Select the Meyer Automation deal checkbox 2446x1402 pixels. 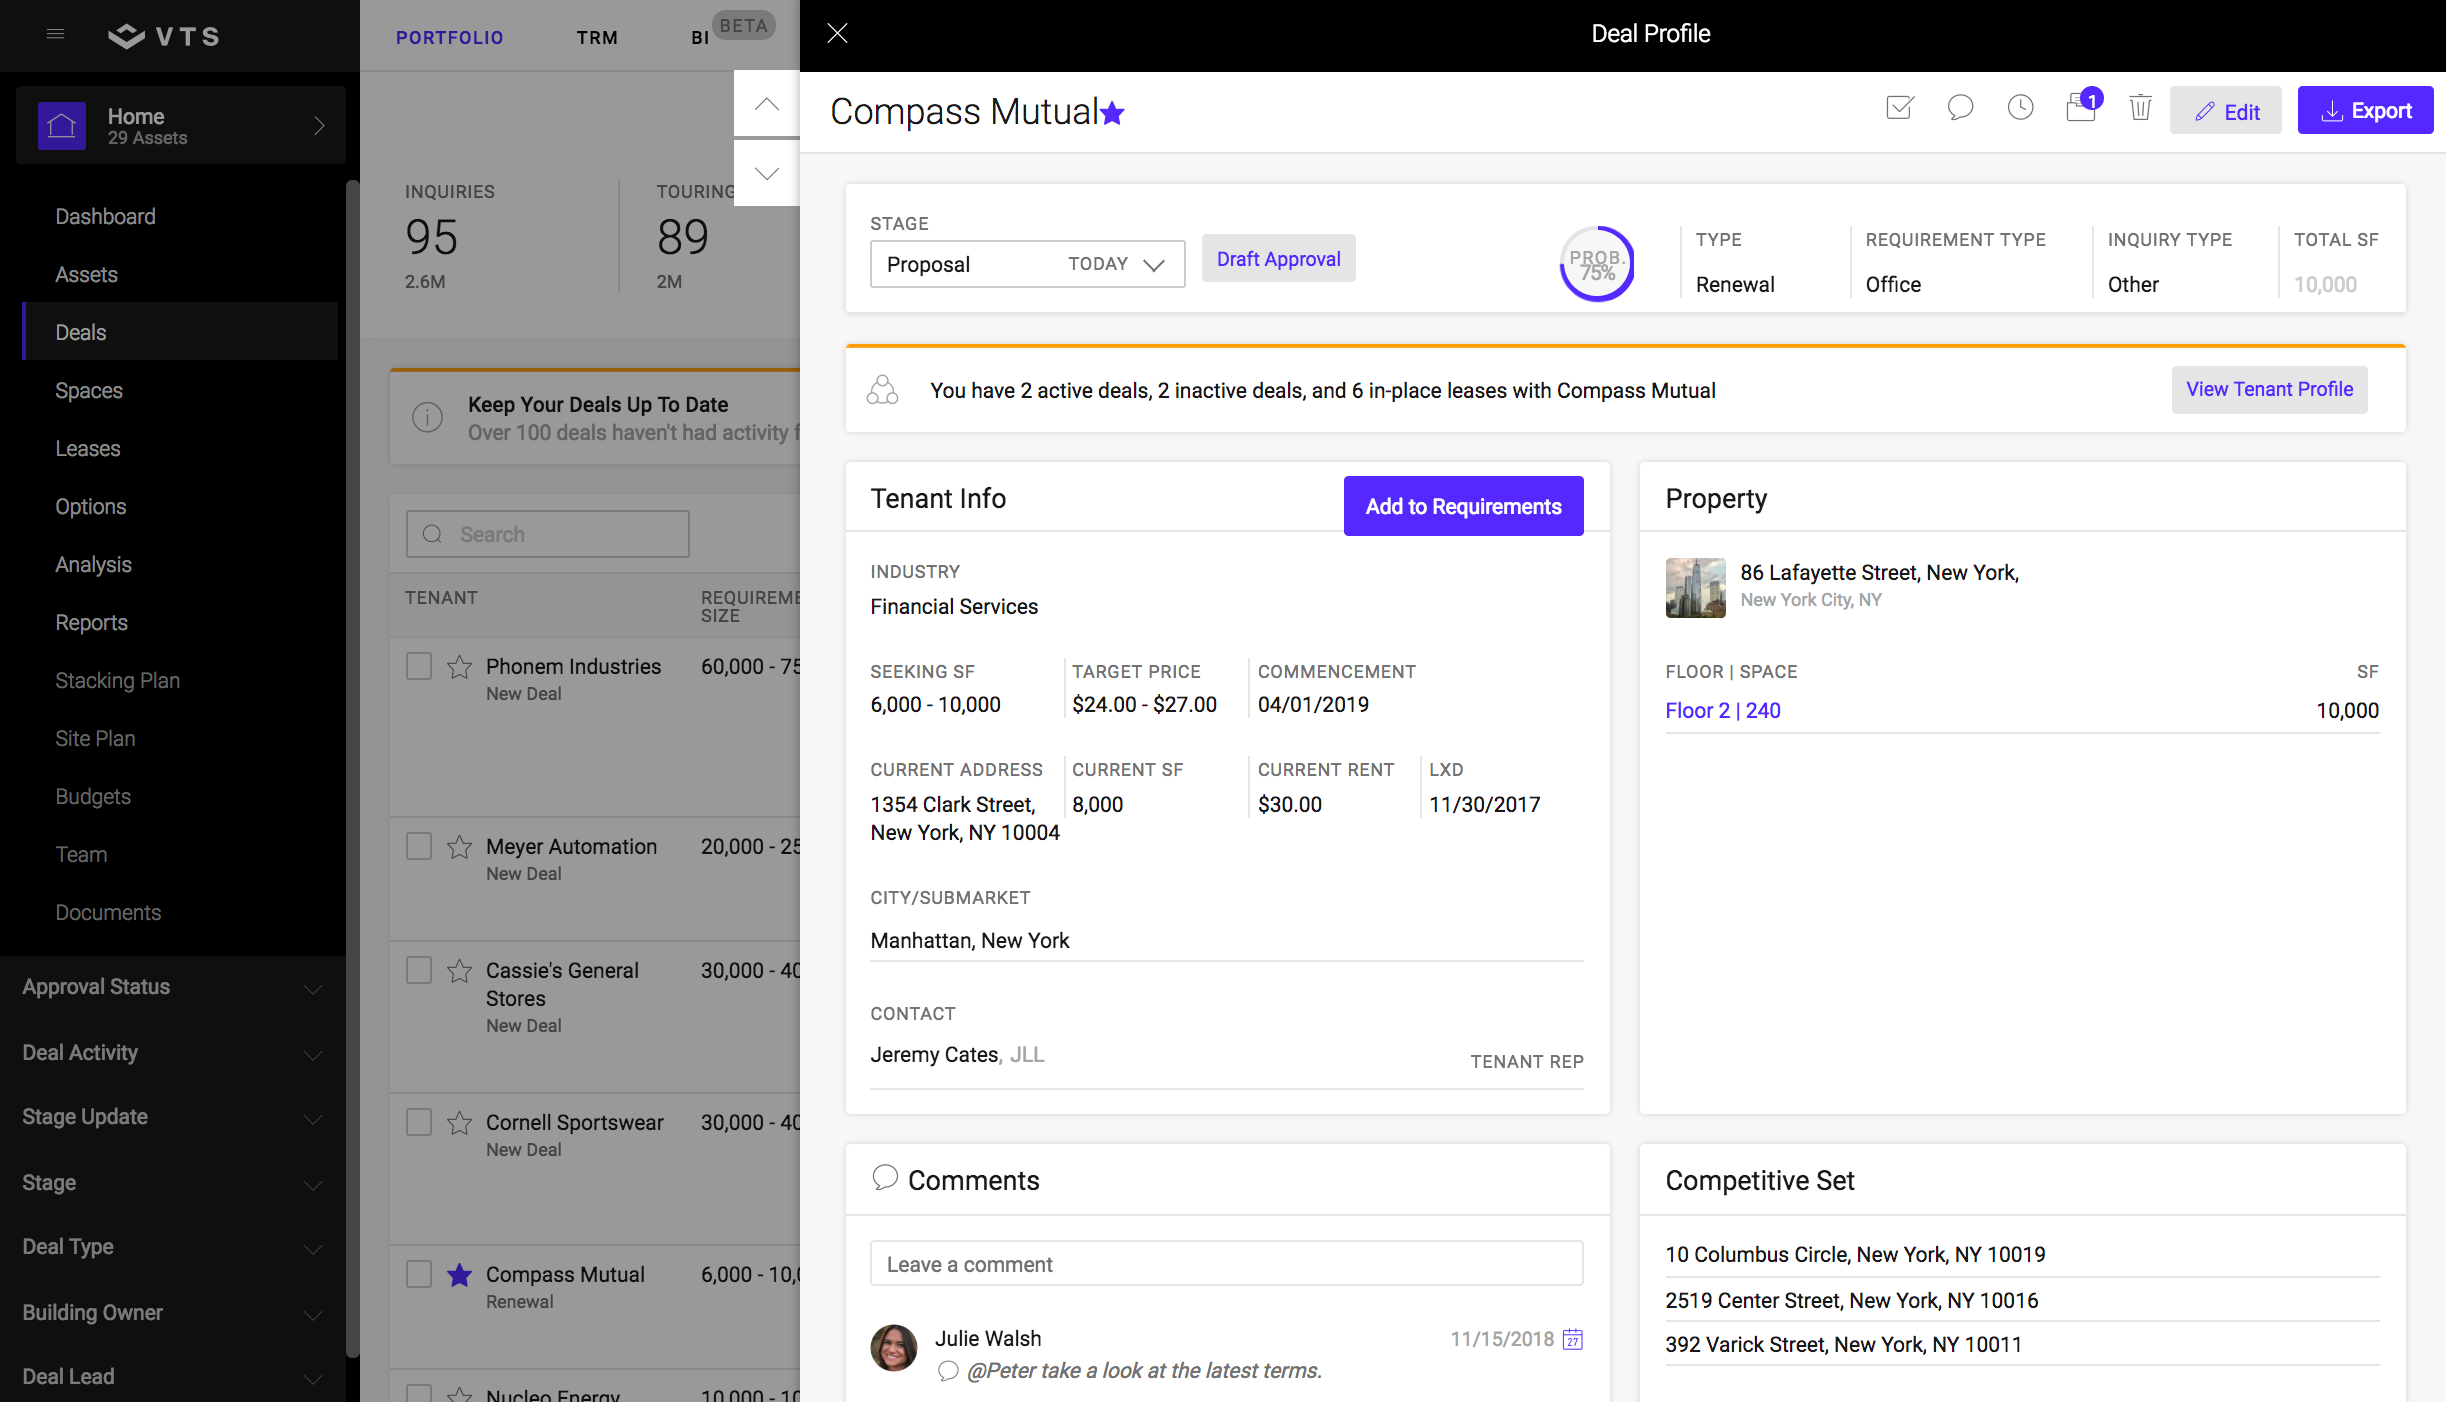click(419, 847)
